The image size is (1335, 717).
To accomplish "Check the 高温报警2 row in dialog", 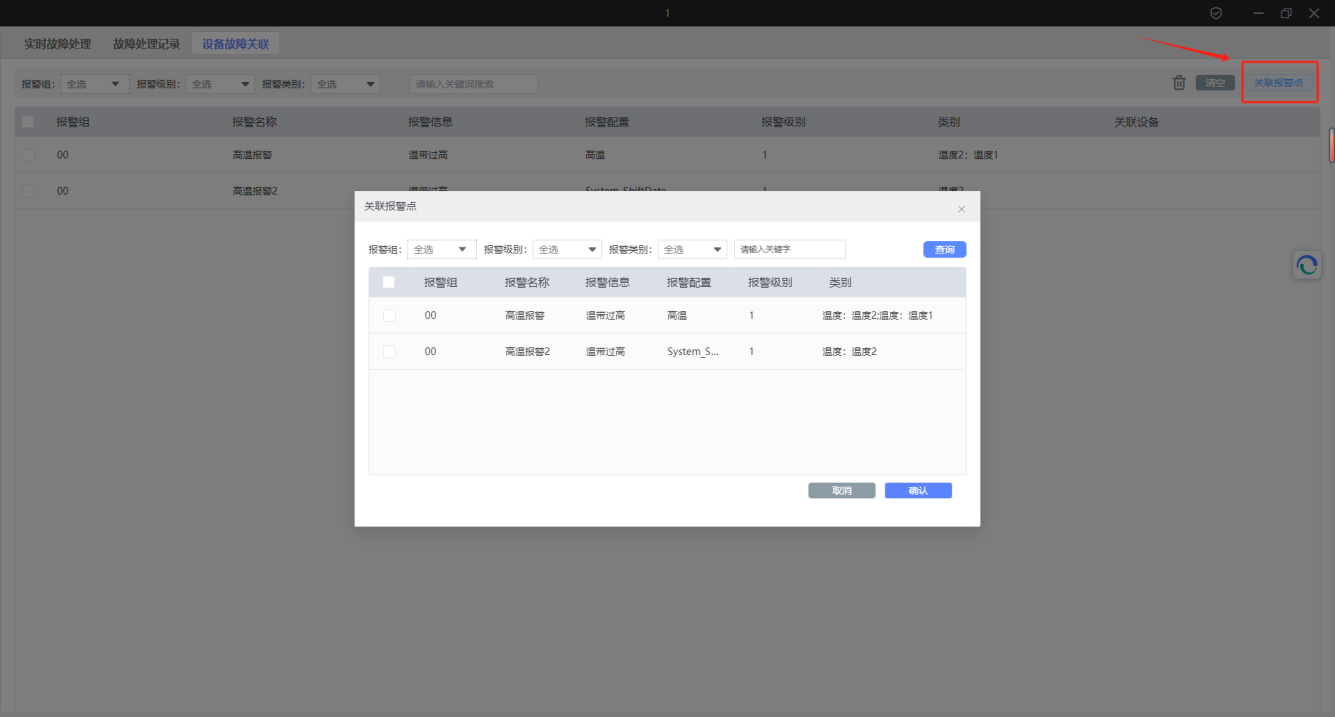I will [389, 351].
